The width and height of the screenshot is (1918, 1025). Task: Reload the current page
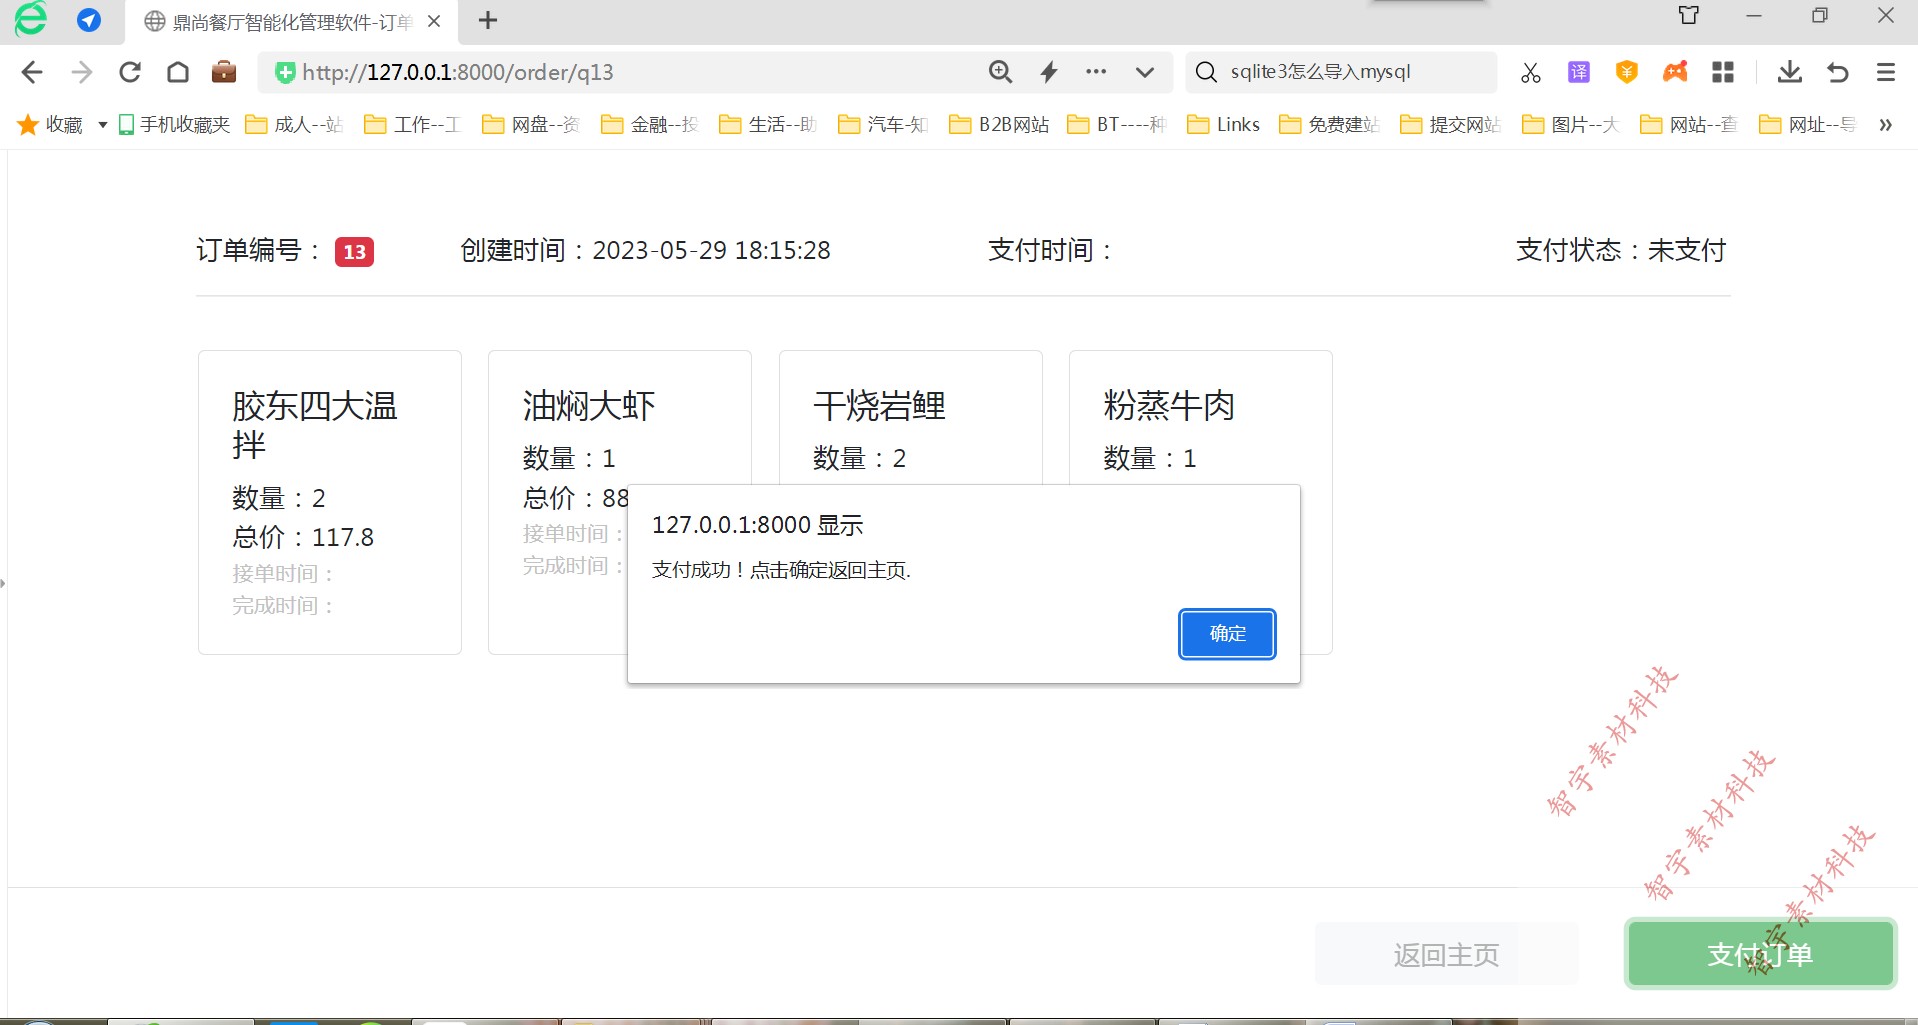[130, 72]
